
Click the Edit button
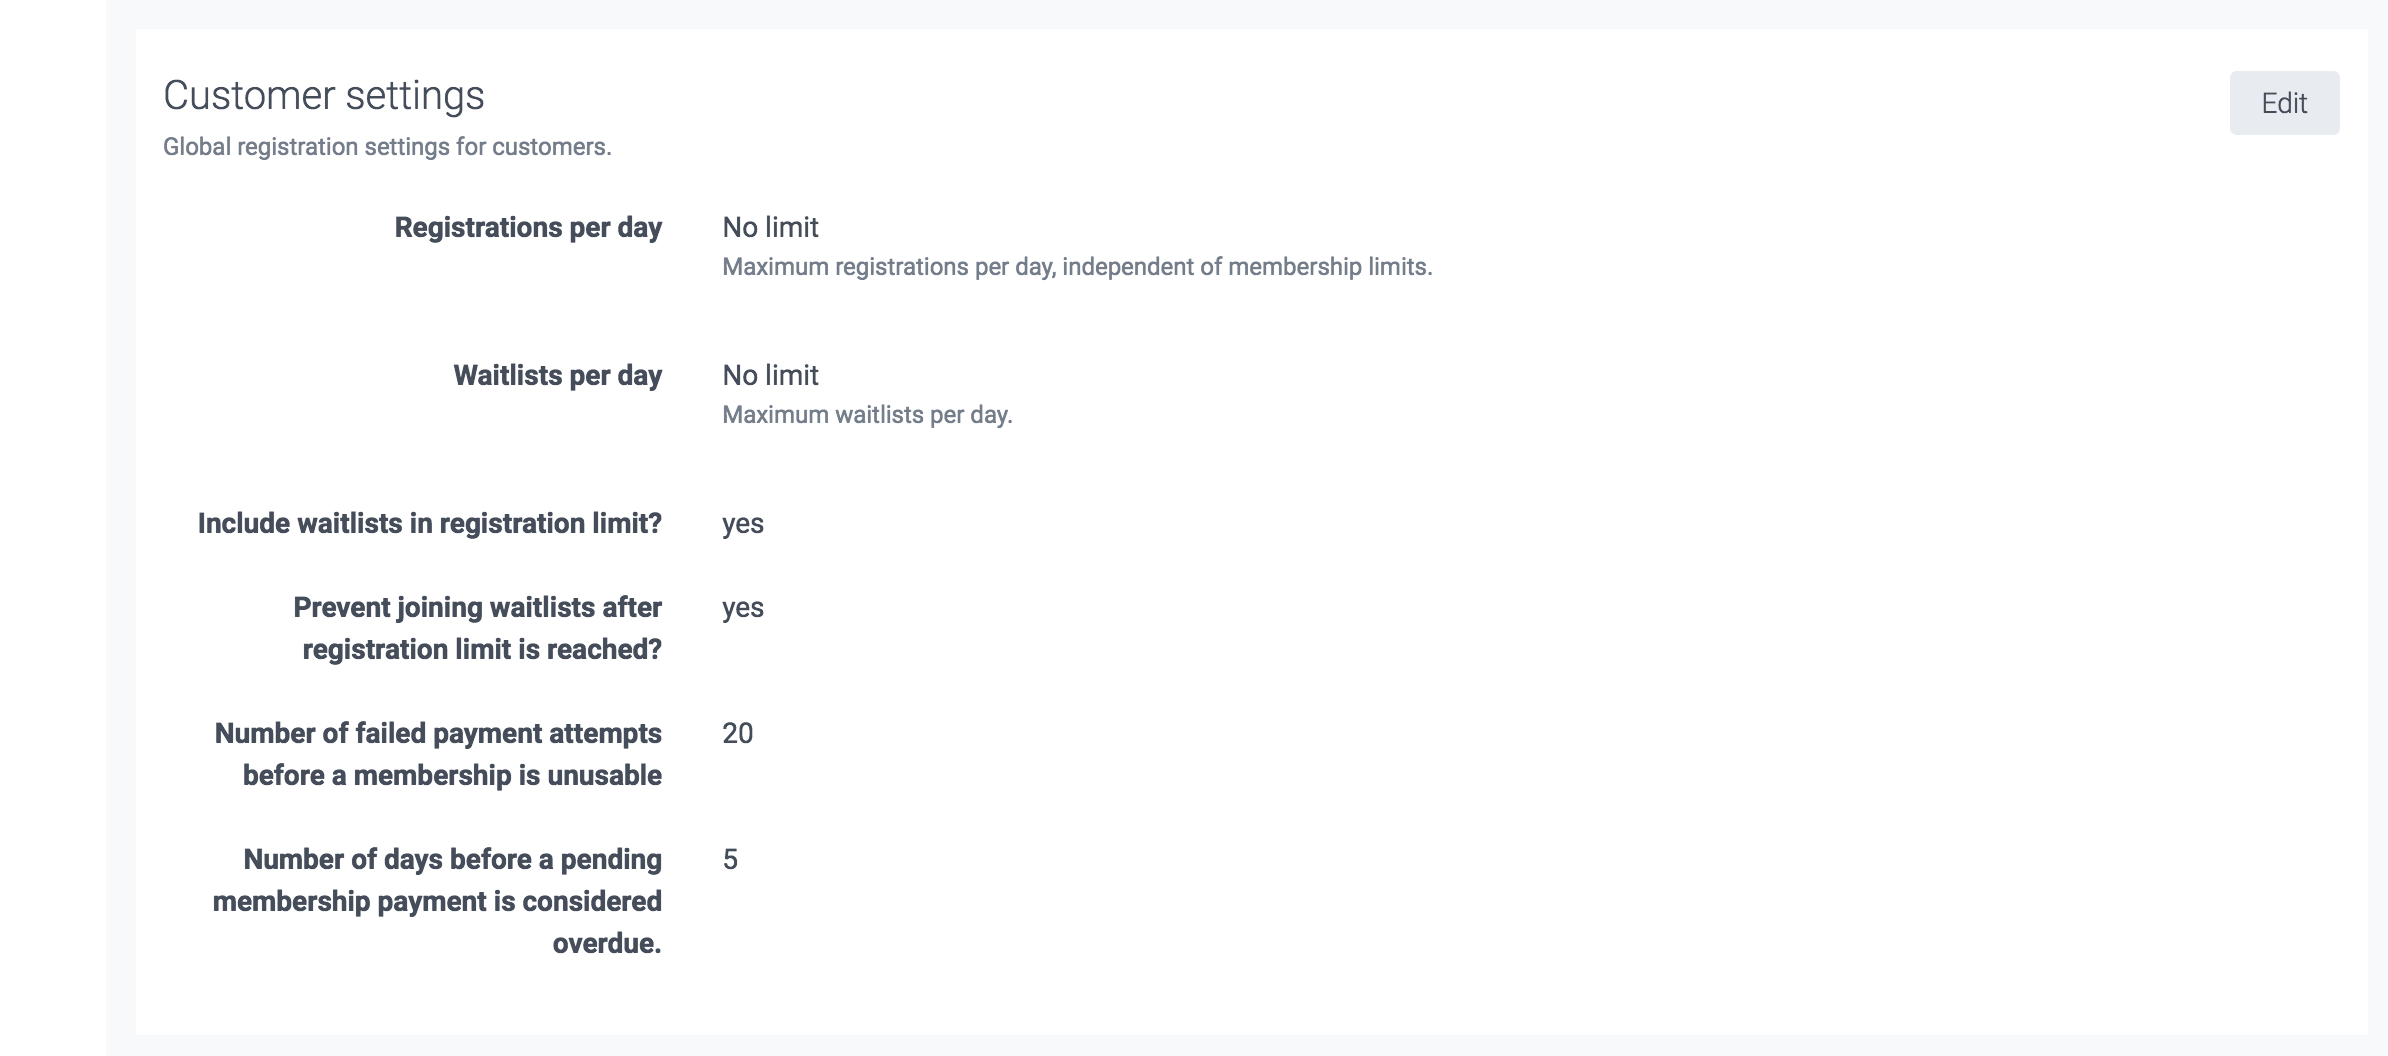2283,103
